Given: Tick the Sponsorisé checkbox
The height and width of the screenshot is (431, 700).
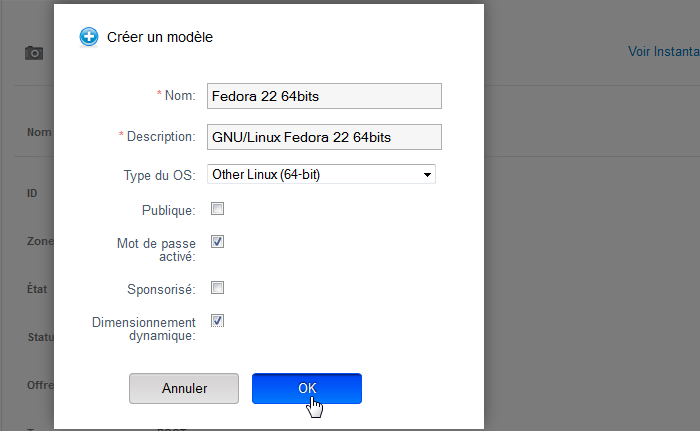Looking at the screenshot, I should point(217,288).
